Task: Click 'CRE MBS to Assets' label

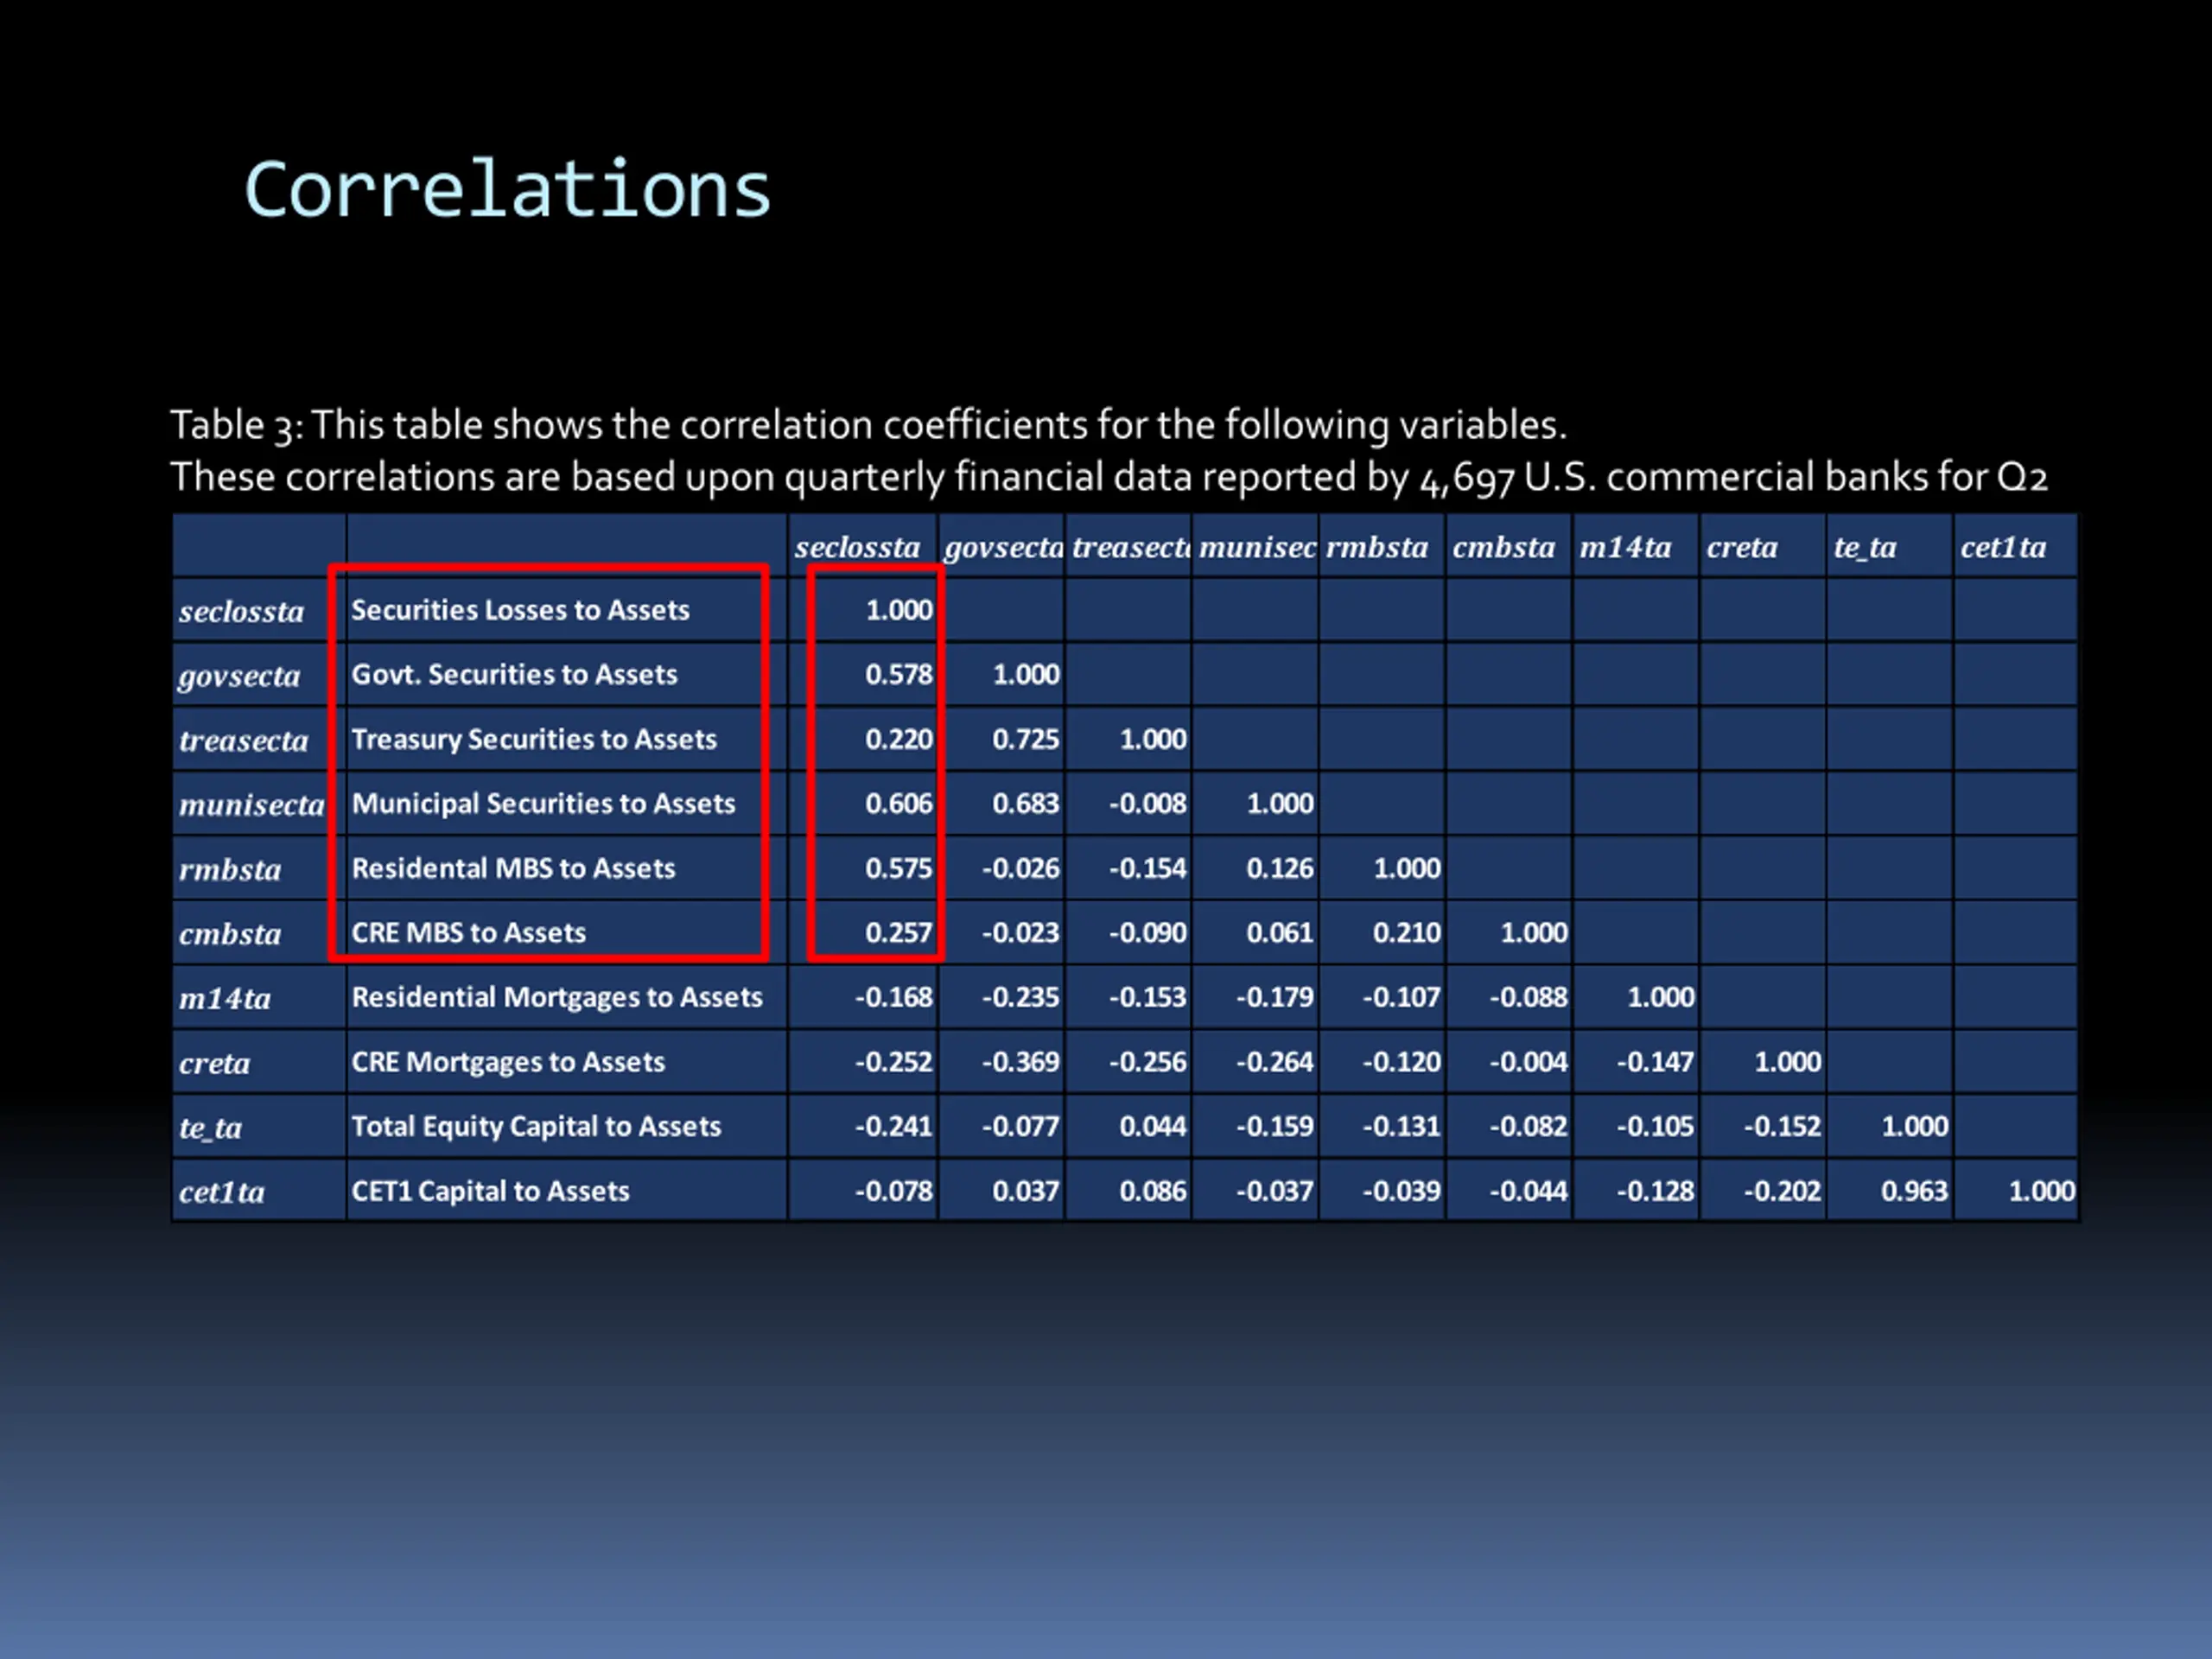Action: [468, 933]
